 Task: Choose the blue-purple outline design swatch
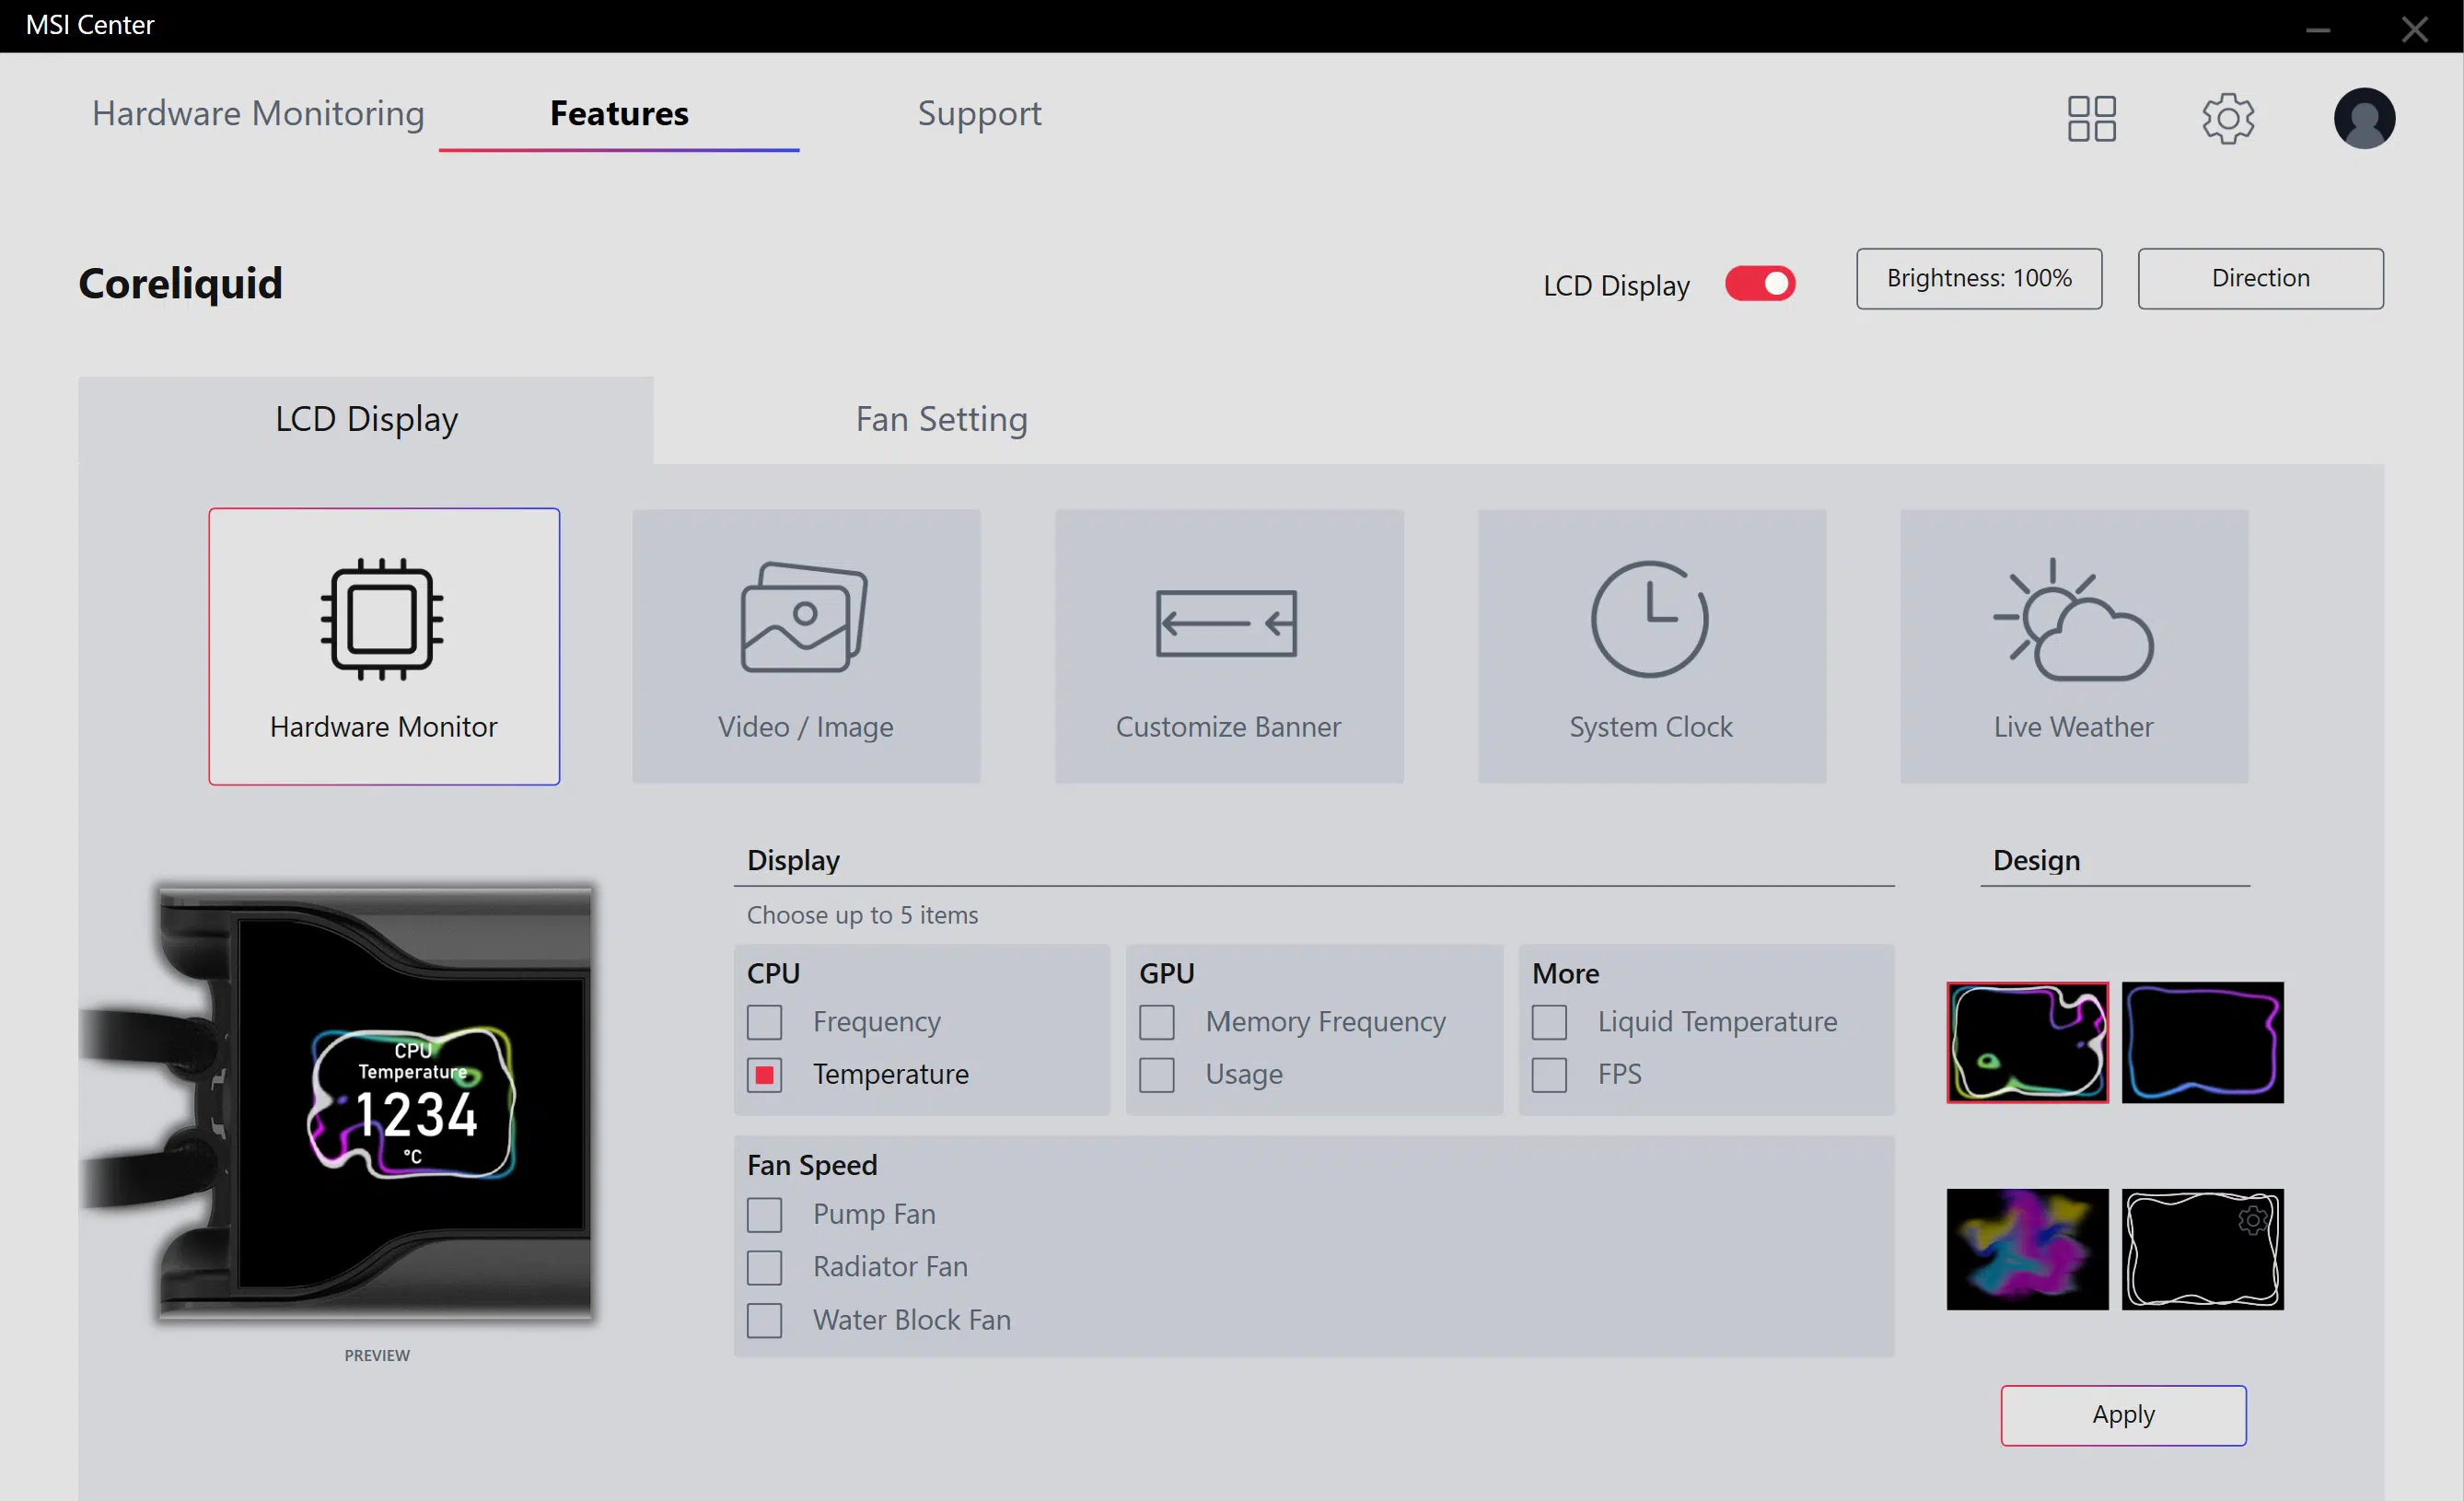click(x=2203, y=1042)
